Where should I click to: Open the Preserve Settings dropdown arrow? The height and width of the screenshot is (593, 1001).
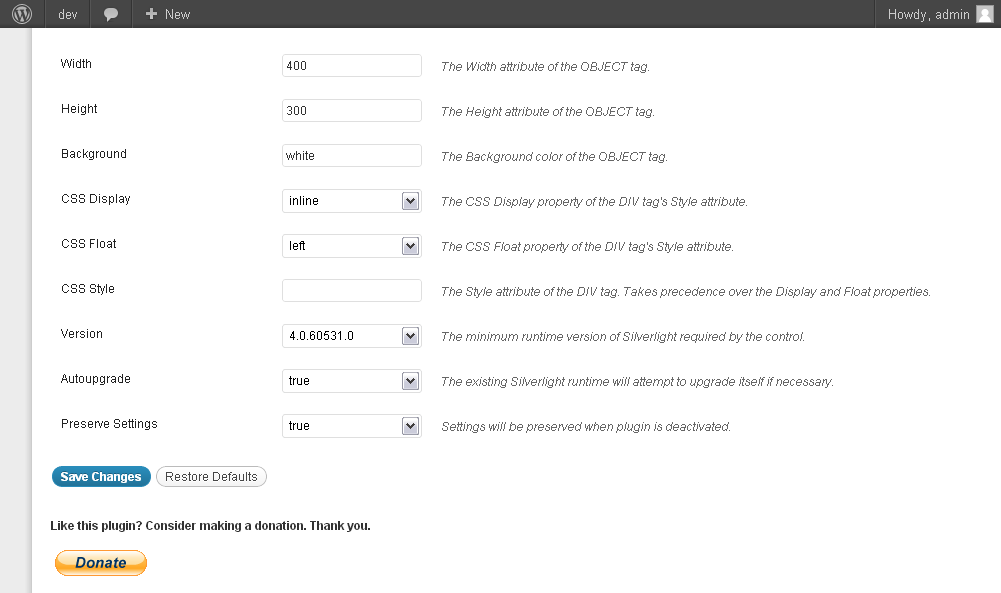[410, 426]
